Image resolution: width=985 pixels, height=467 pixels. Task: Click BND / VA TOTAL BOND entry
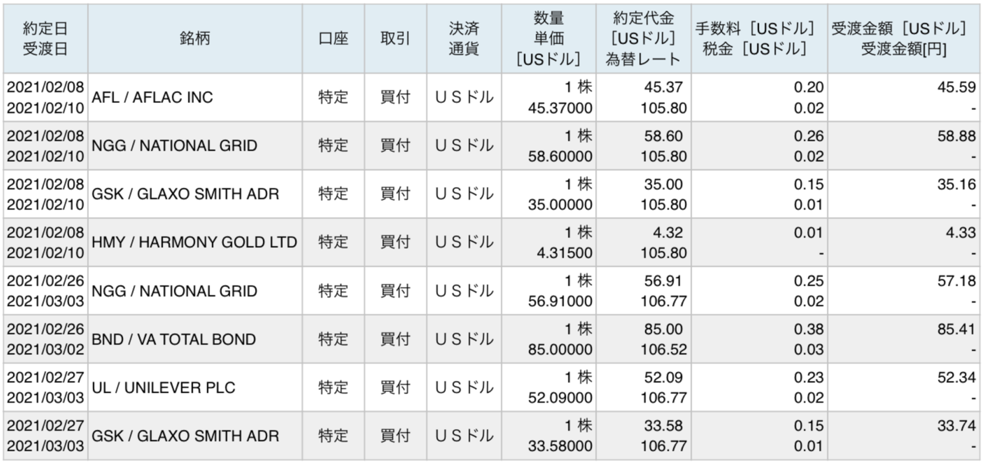click(174, 339)
